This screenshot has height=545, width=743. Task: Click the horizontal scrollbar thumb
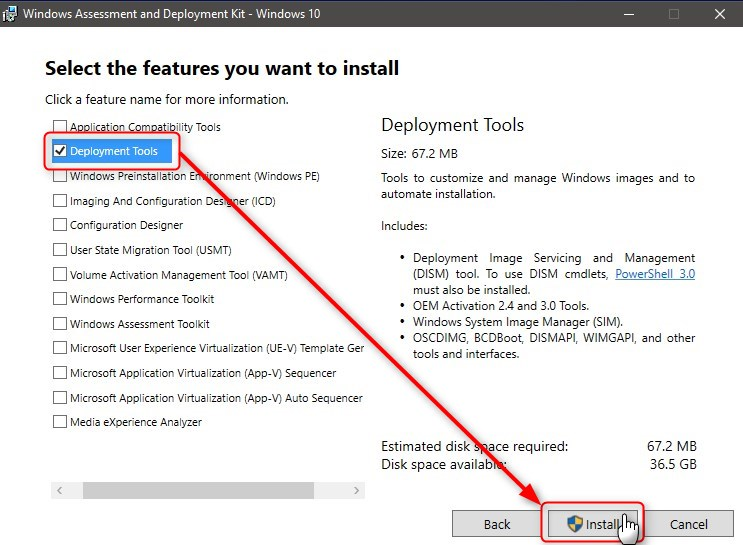pyautogui.click(x=198, y=490)
